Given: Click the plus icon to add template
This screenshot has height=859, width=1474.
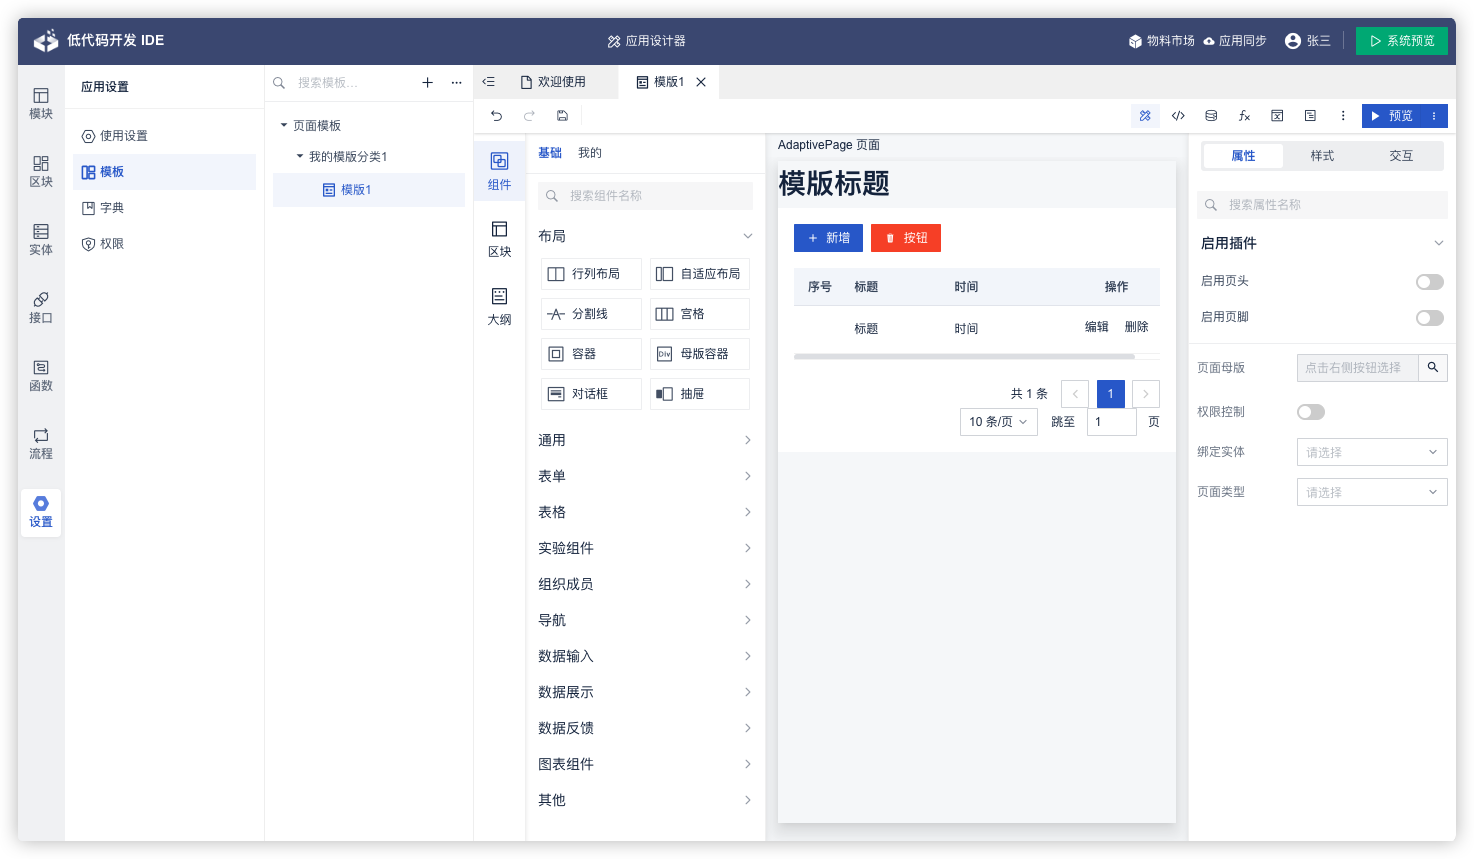Looking at the screenshot, I should coord(427,83).
